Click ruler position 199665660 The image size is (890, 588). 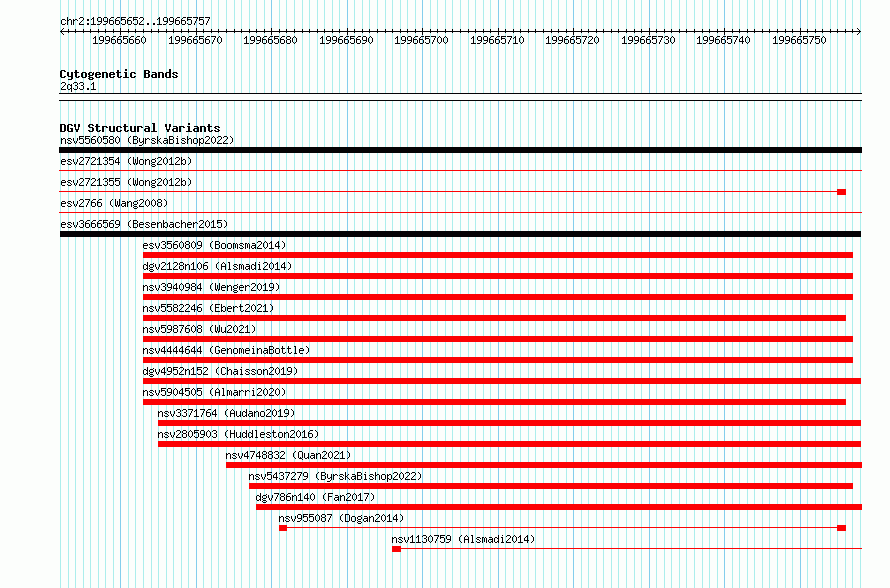[119, 40]
